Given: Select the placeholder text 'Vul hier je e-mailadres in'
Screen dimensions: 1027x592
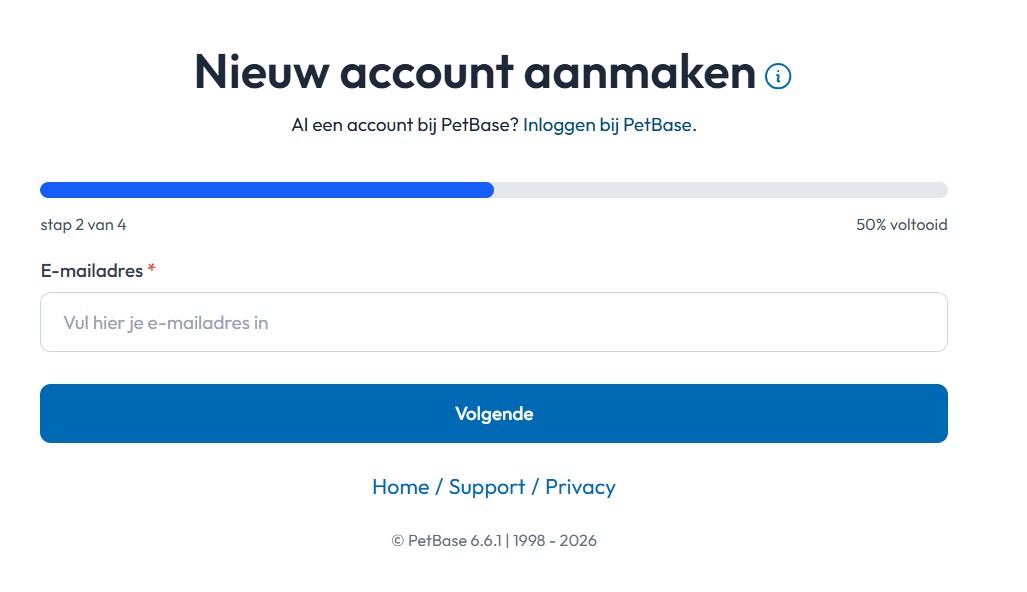Looking at the screenshot, I should 165,322.
